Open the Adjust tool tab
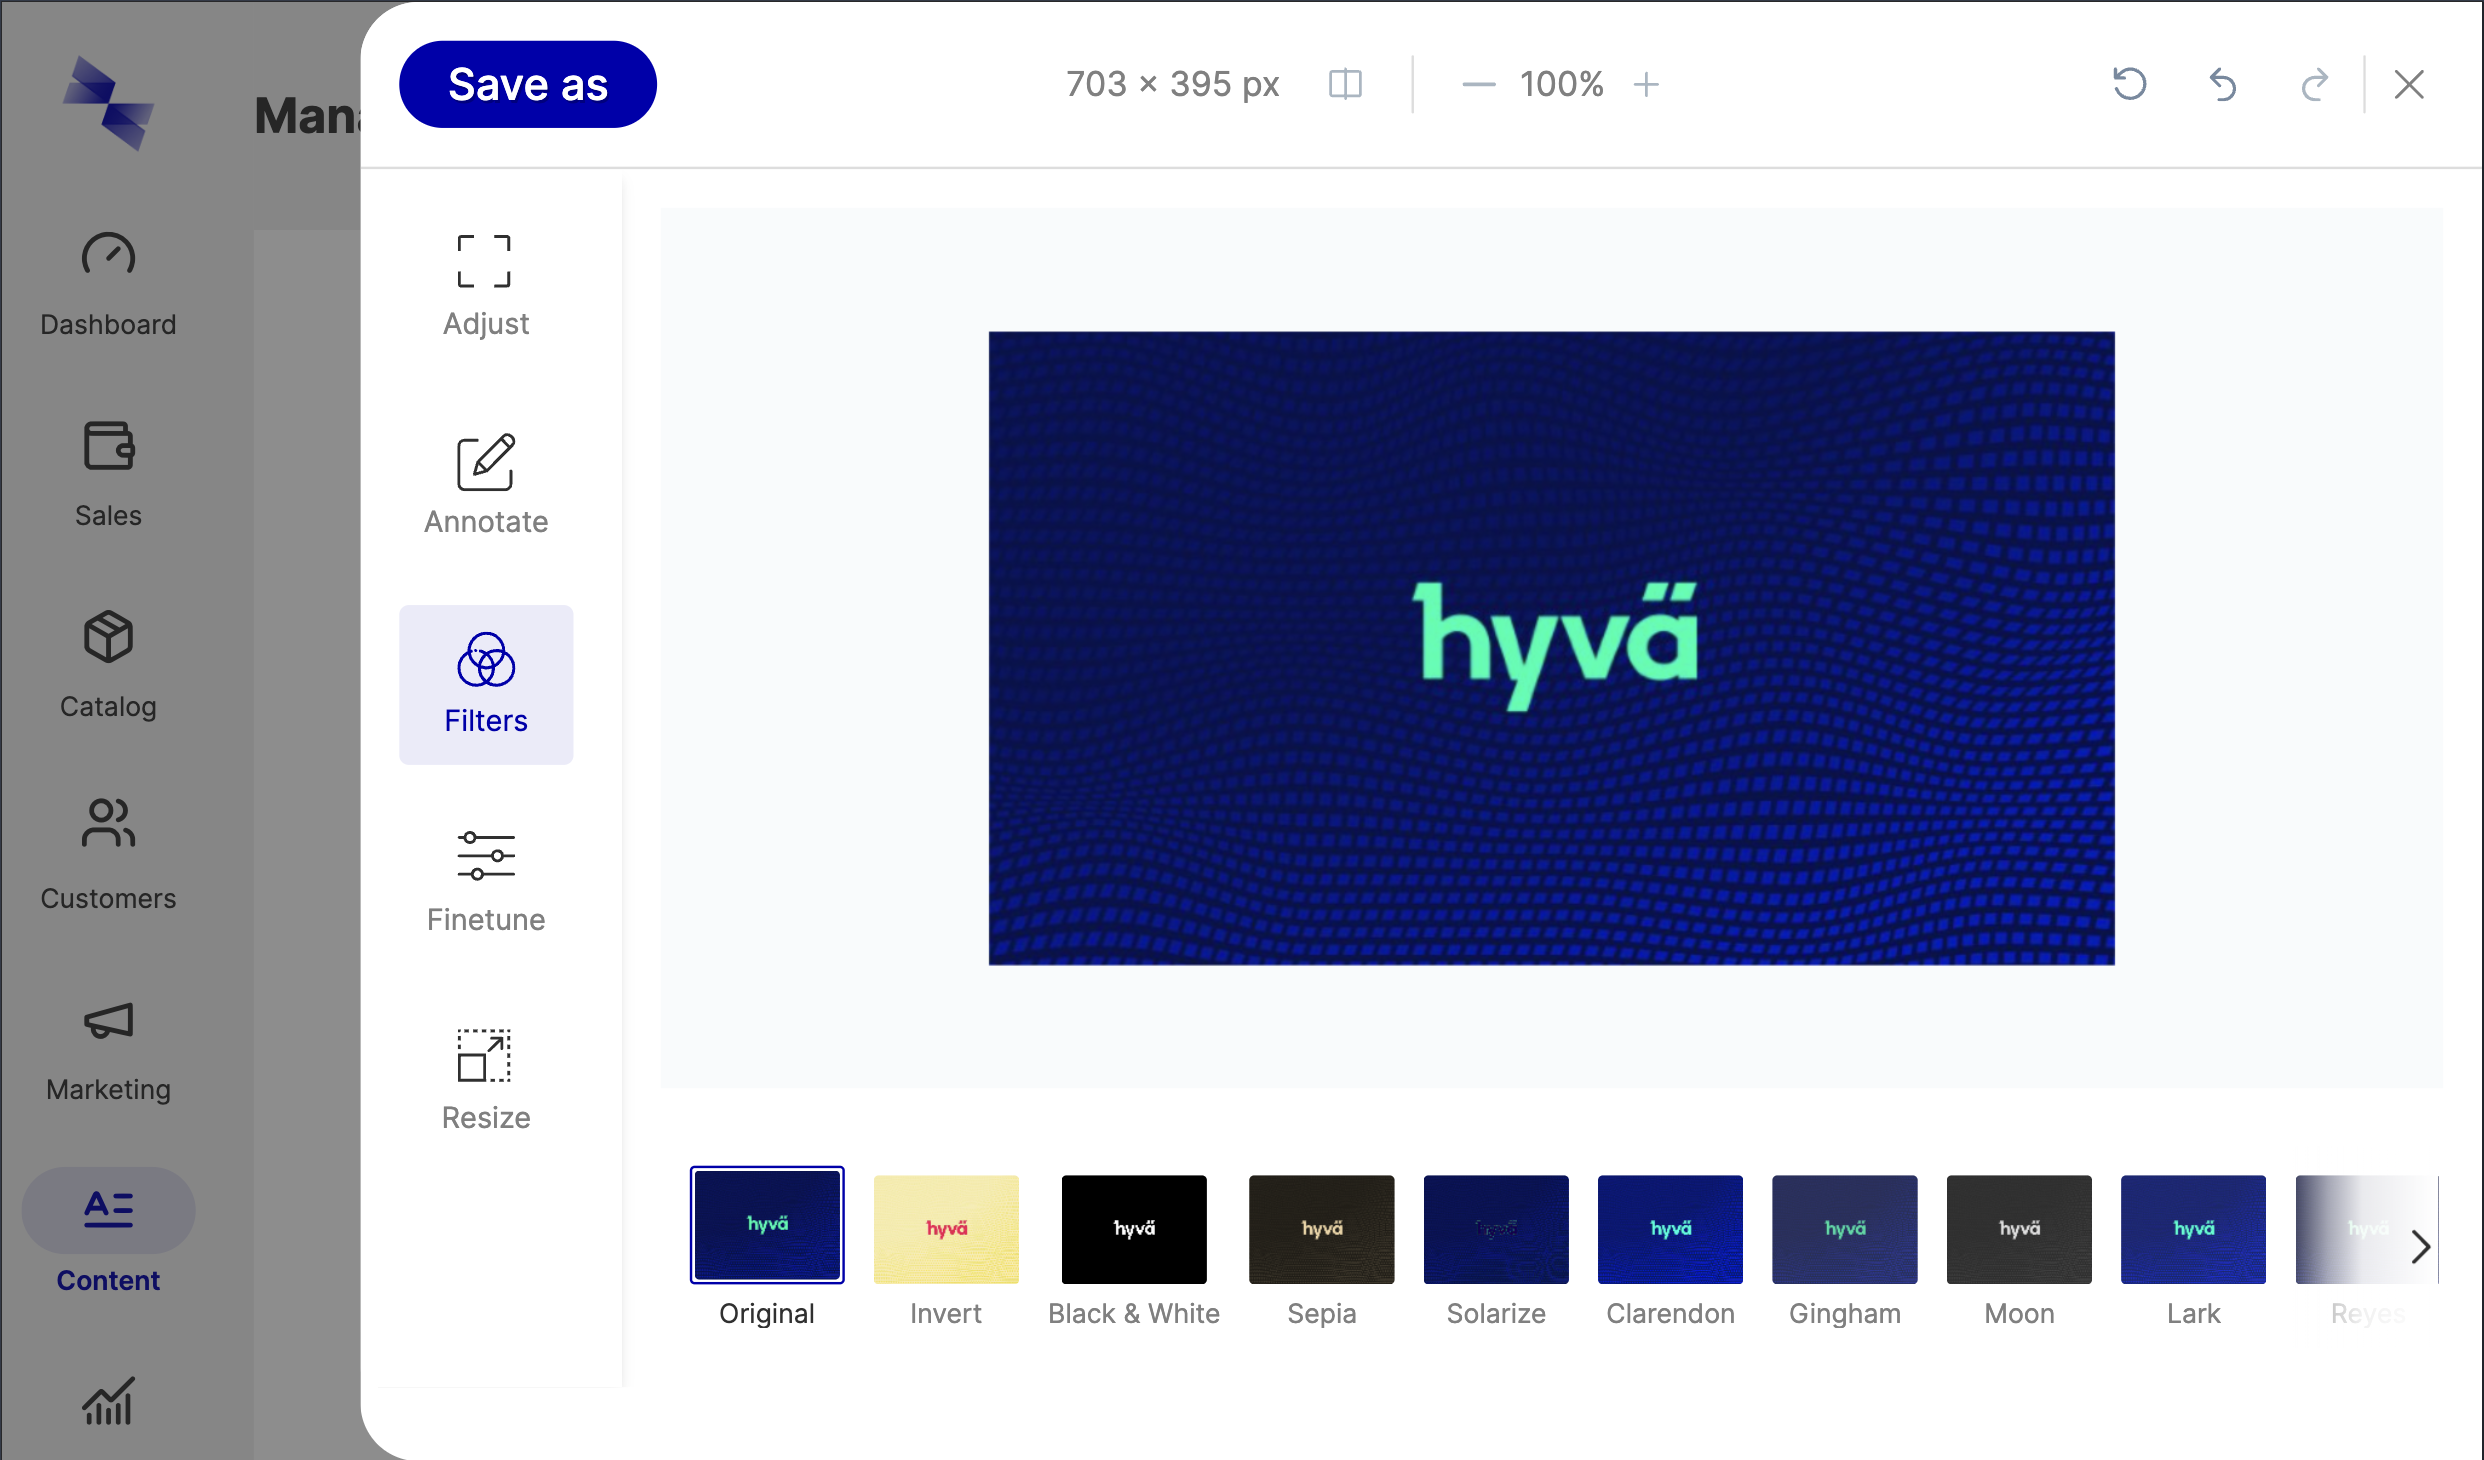This screenshot has width=2484, height=1460. (486, 287)
